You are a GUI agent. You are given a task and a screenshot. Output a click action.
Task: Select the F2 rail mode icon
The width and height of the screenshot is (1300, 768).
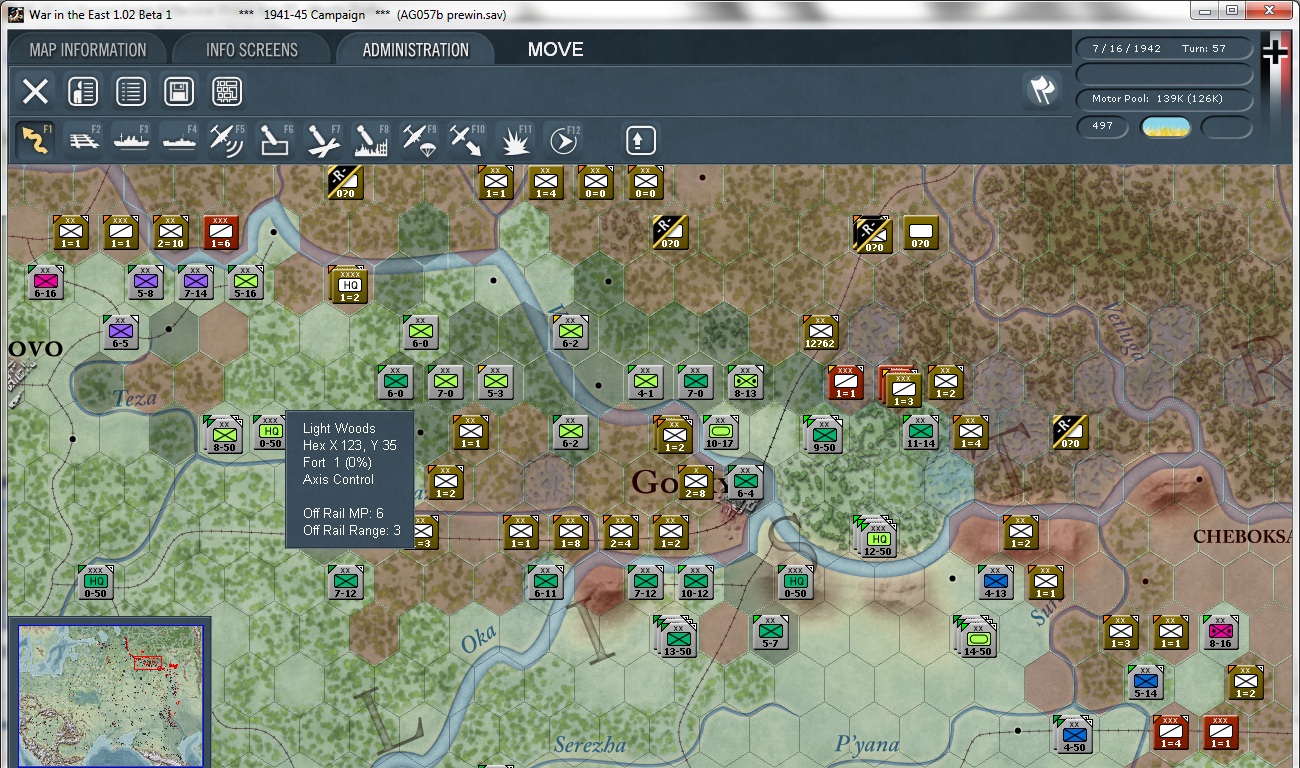84,140
